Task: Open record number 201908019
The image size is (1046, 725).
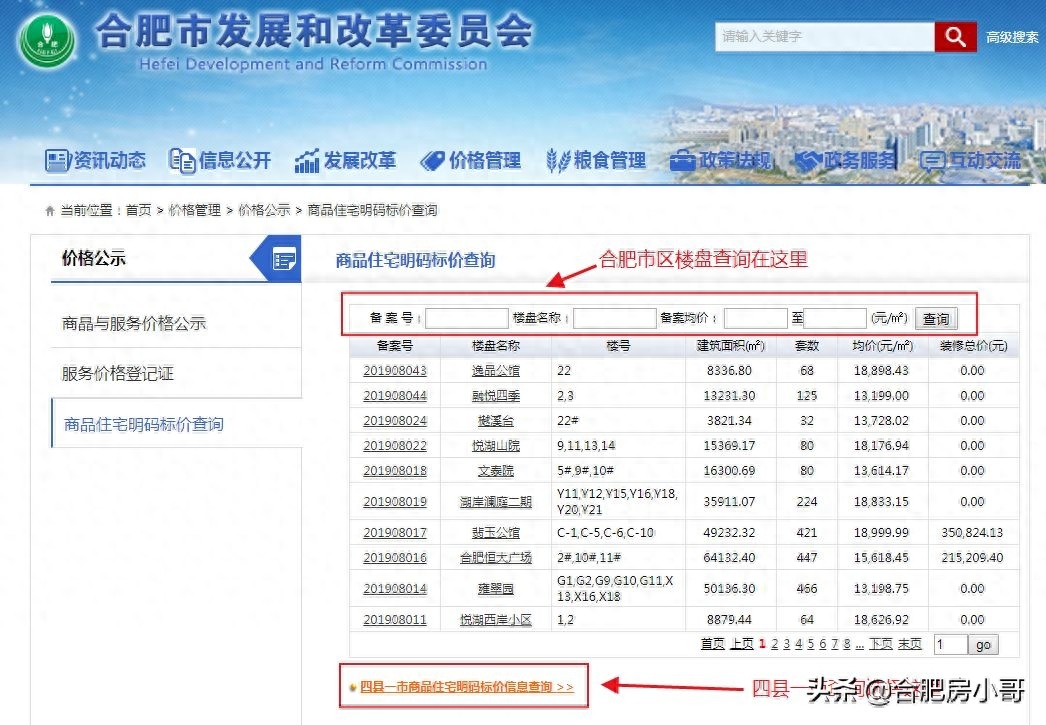Action: [395, 502]
